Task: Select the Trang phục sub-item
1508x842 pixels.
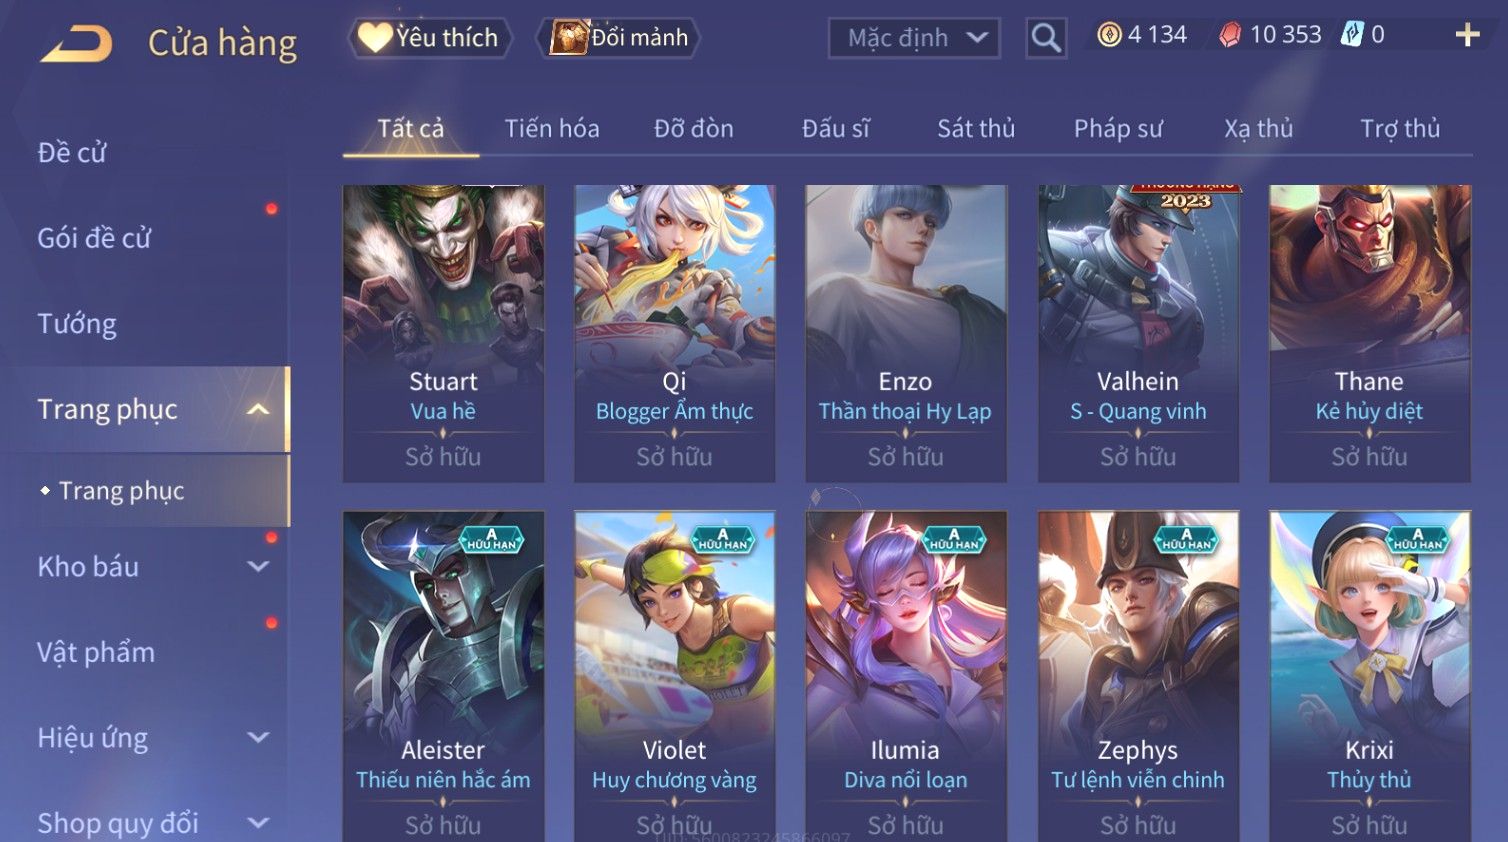Action: (x=122, y=491)
